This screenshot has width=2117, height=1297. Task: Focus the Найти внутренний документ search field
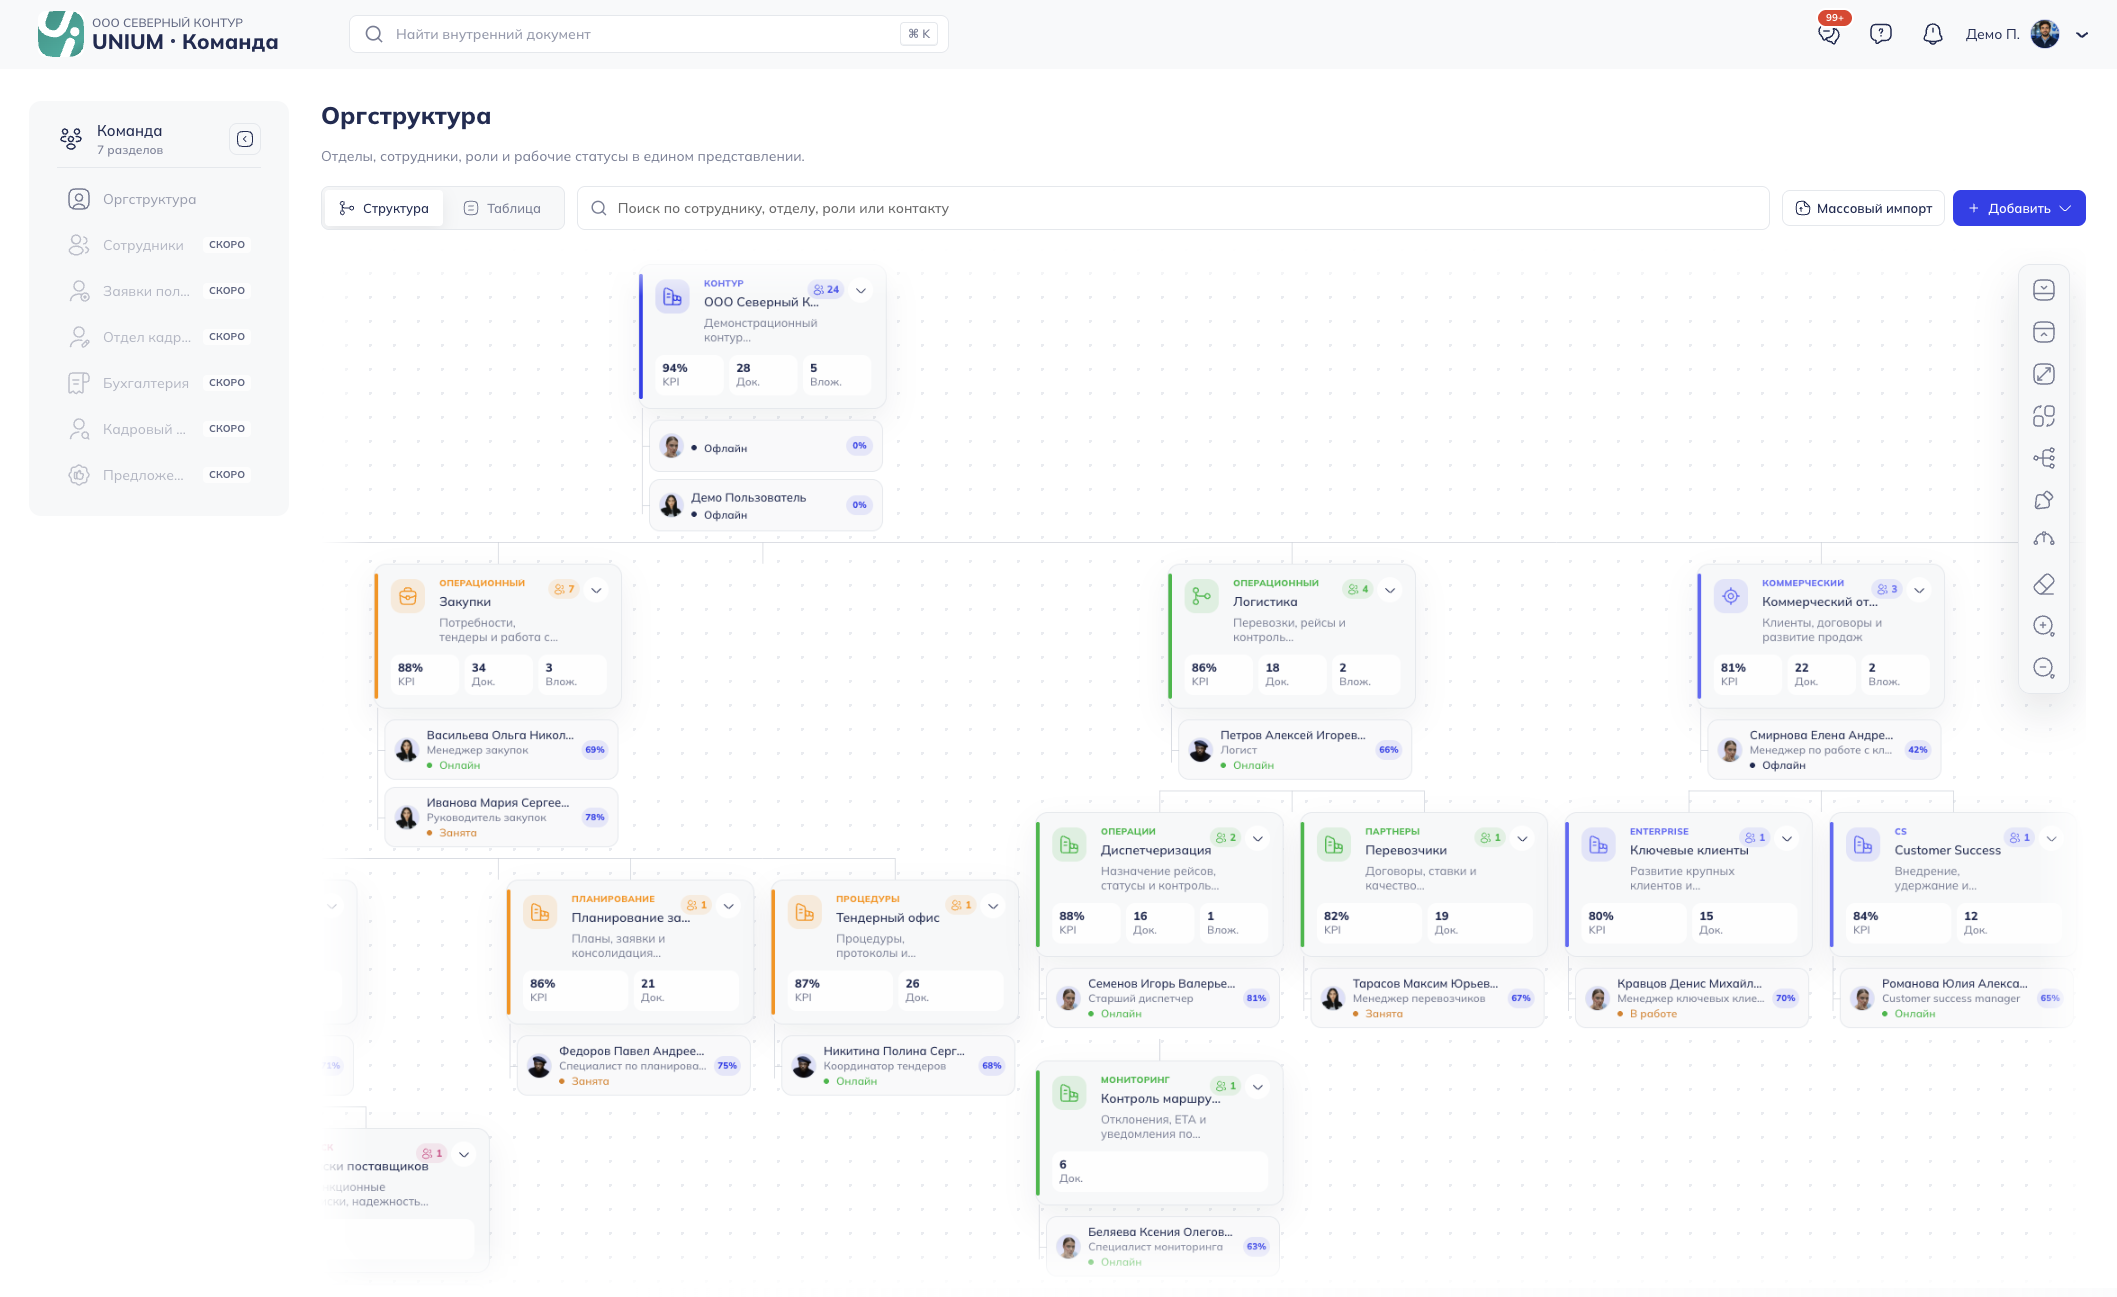coord(648,34)
